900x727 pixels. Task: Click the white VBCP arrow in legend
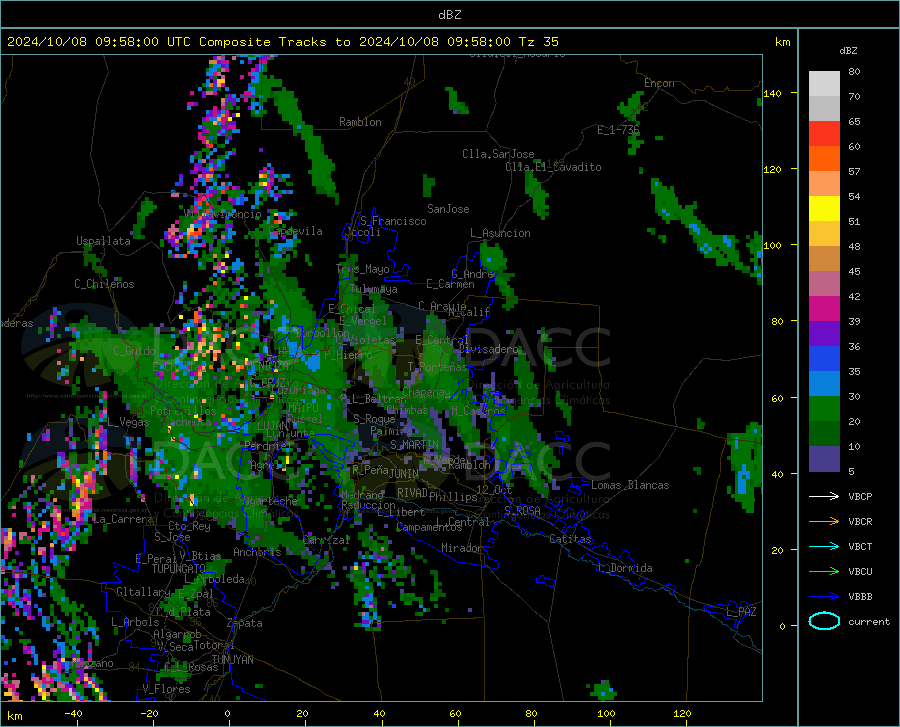pos(824,496)
